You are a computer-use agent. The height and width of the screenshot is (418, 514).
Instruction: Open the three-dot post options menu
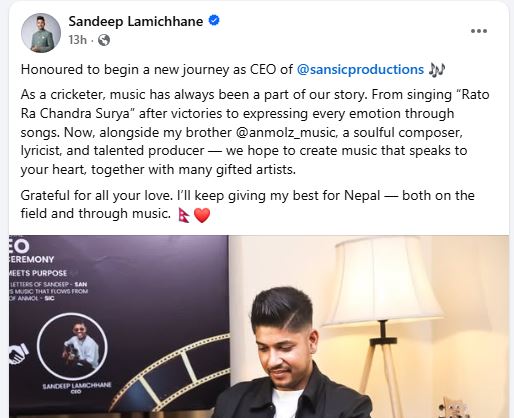[479, 31]
